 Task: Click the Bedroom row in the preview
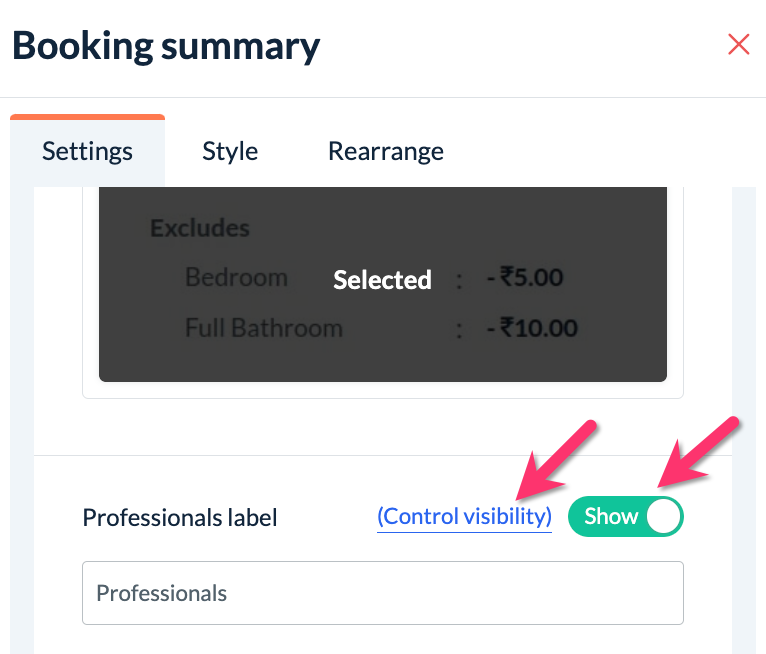tap(236, 277)
